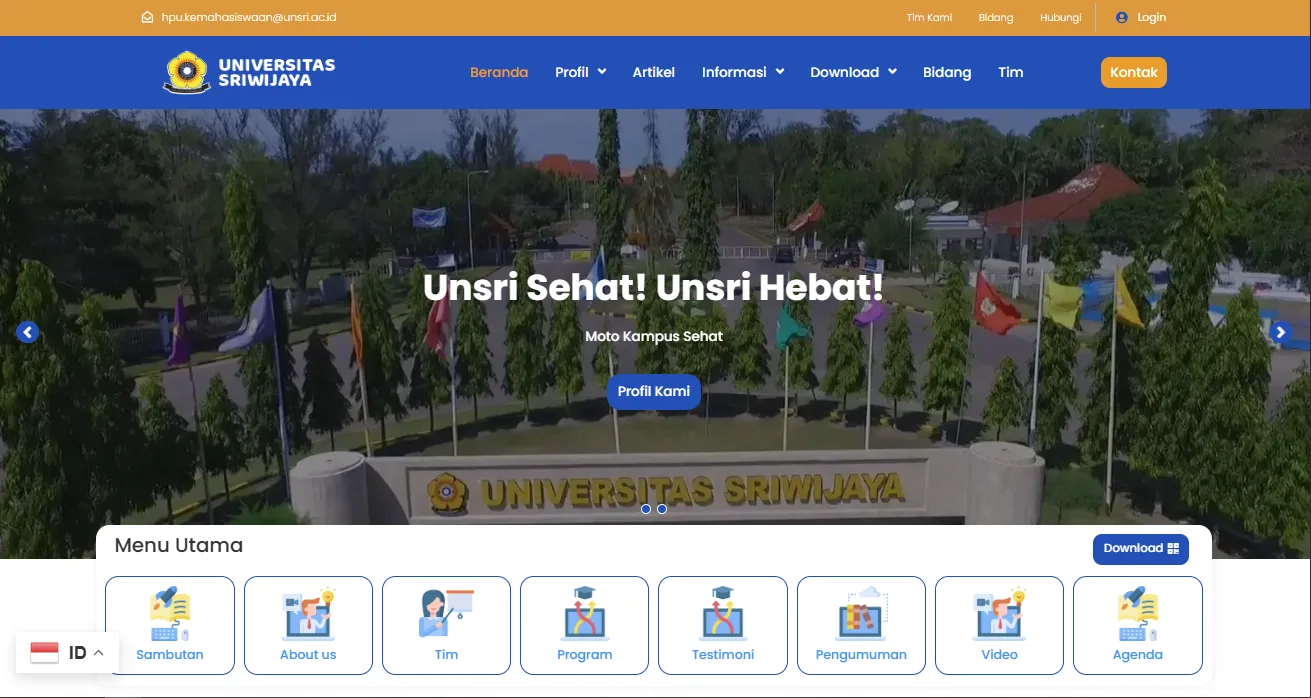Open the Agenda icon card
The height and width of the screenshot is (698, 1311).
1138,625
